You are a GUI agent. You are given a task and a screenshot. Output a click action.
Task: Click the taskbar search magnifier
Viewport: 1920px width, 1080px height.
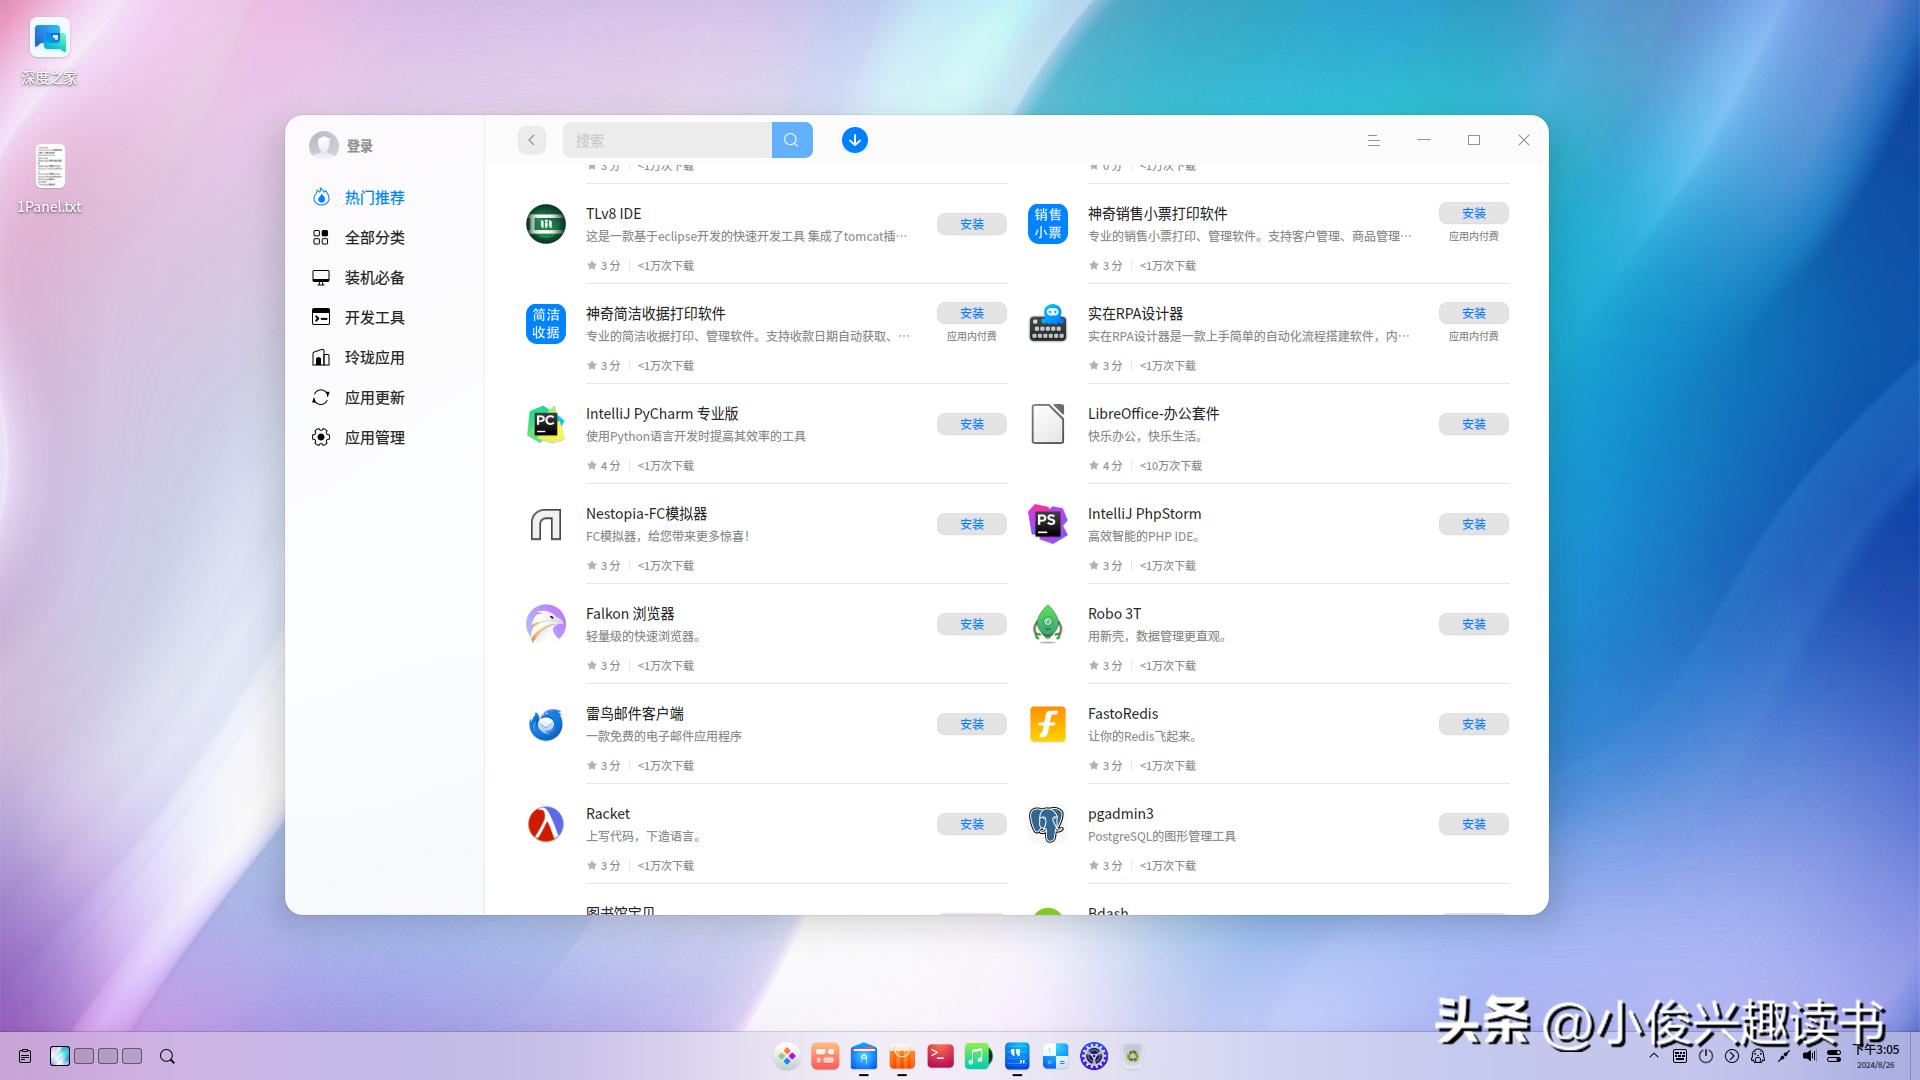pos(167,1056)
